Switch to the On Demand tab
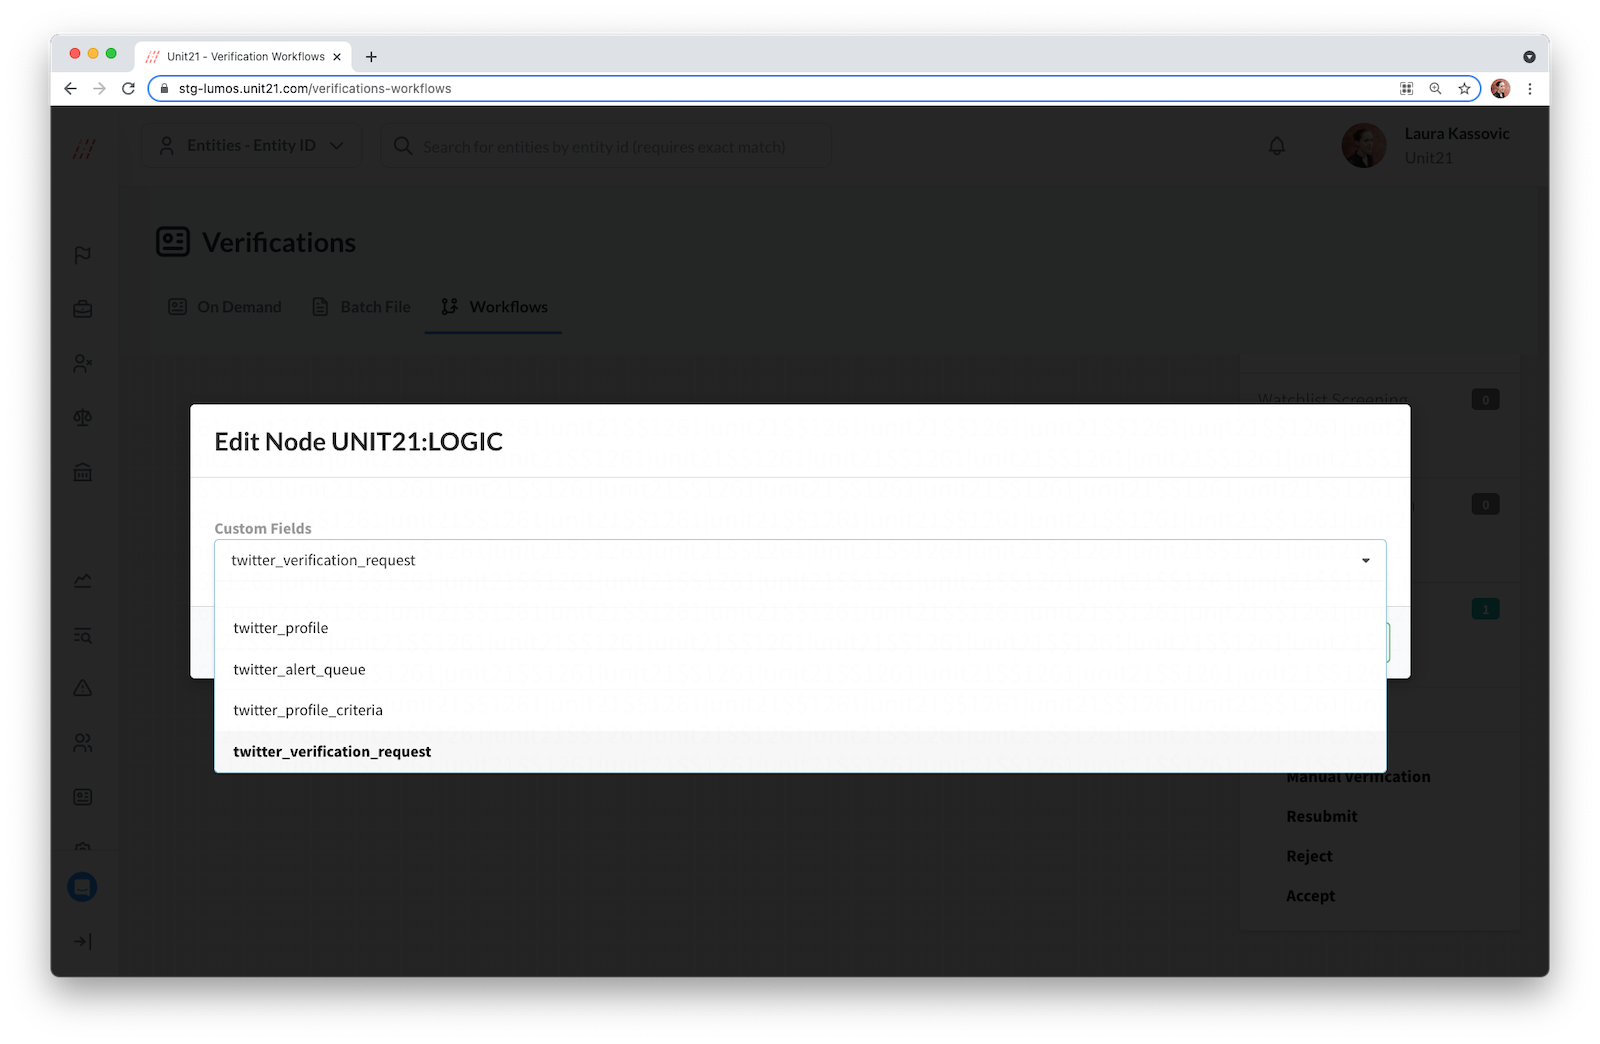The image size is (1600, 1044). [225, 307]
